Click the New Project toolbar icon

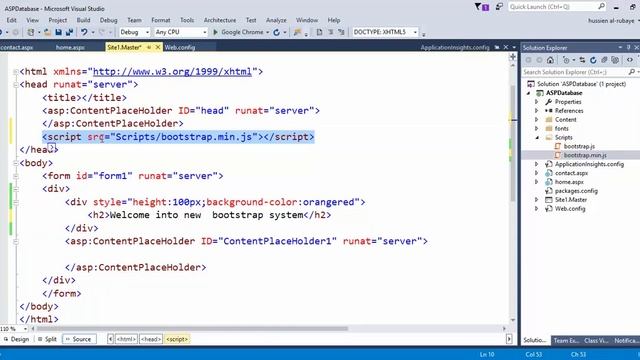click(x=31, y=32)
